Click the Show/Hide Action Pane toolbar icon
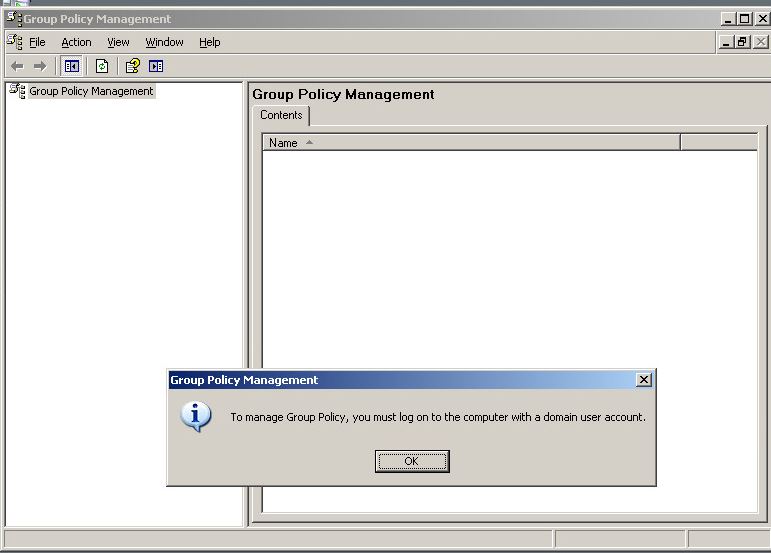 tap(156, 66)
